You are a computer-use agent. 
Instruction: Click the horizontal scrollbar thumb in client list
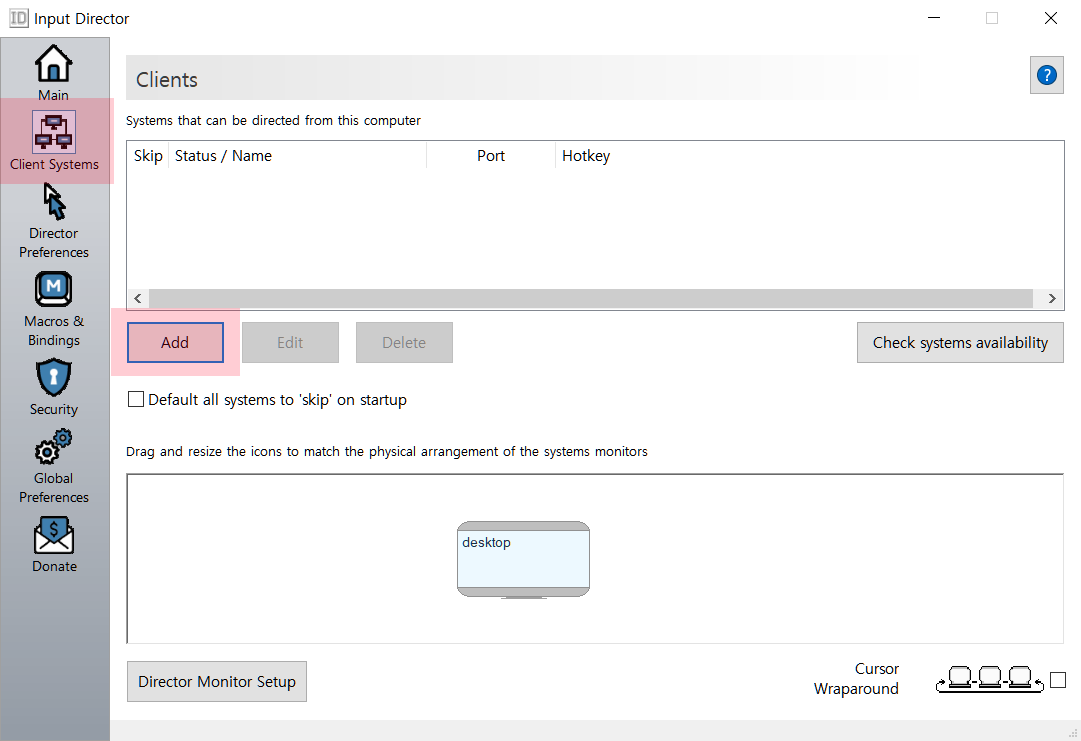coord(591,298)
